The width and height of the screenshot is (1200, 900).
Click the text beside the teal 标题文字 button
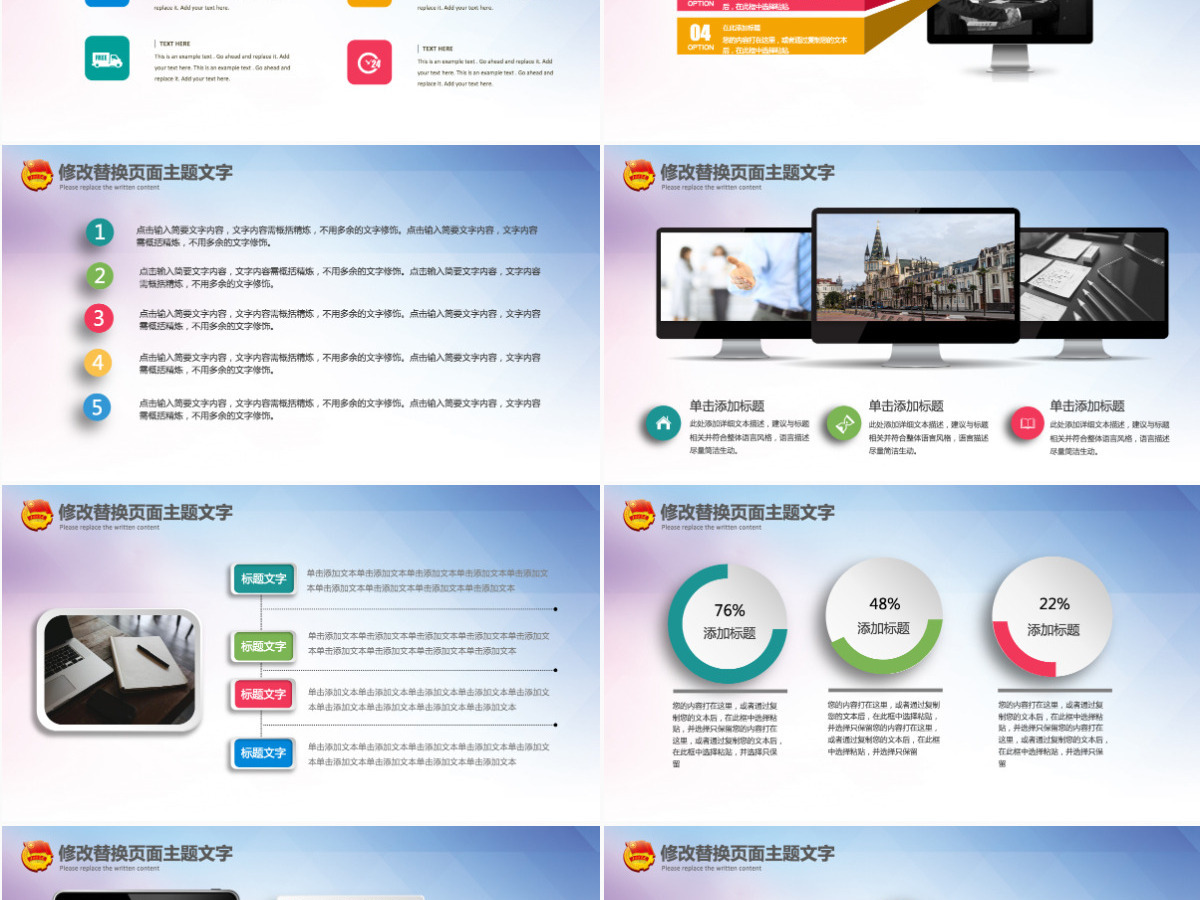pos(428,580)
